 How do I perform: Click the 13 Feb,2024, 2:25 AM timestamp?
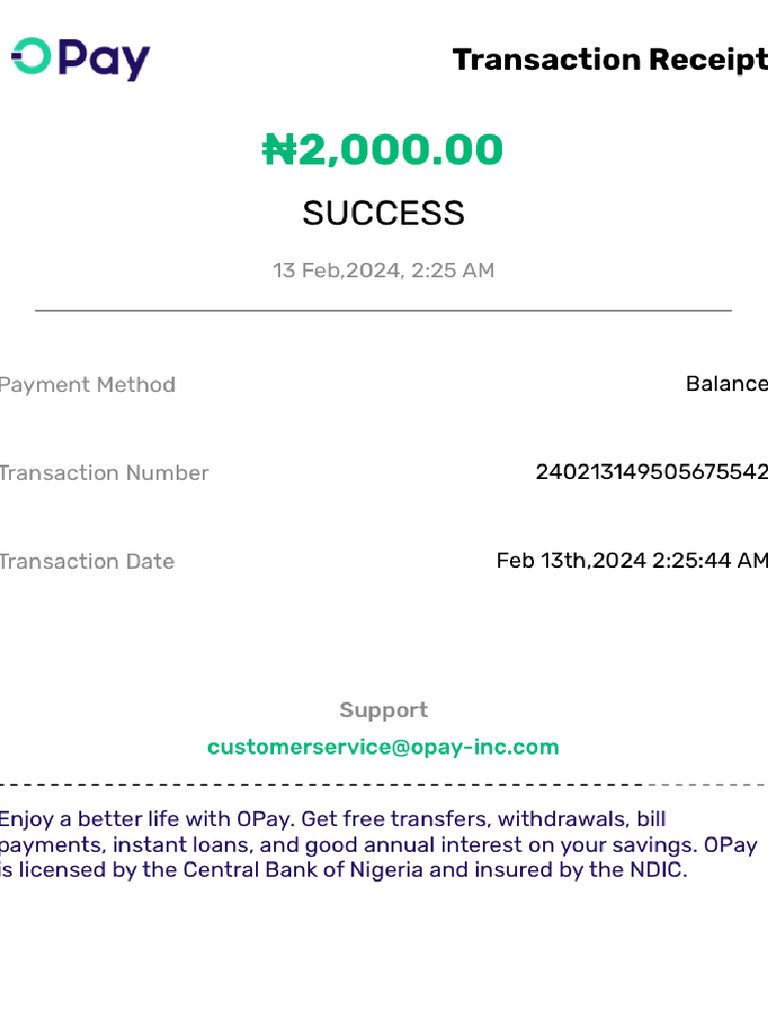383,271
